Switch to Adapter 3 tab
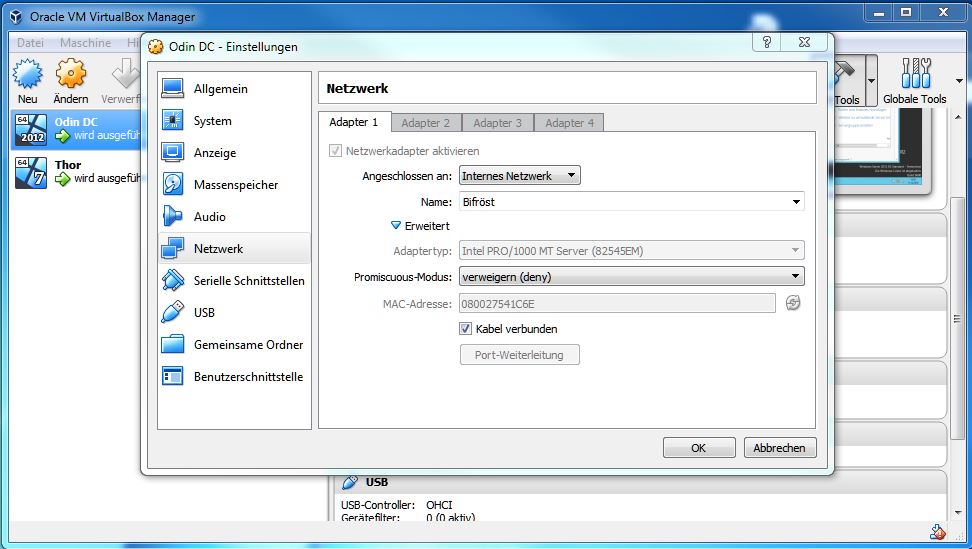972x549 pixels. tap(497, 123)
